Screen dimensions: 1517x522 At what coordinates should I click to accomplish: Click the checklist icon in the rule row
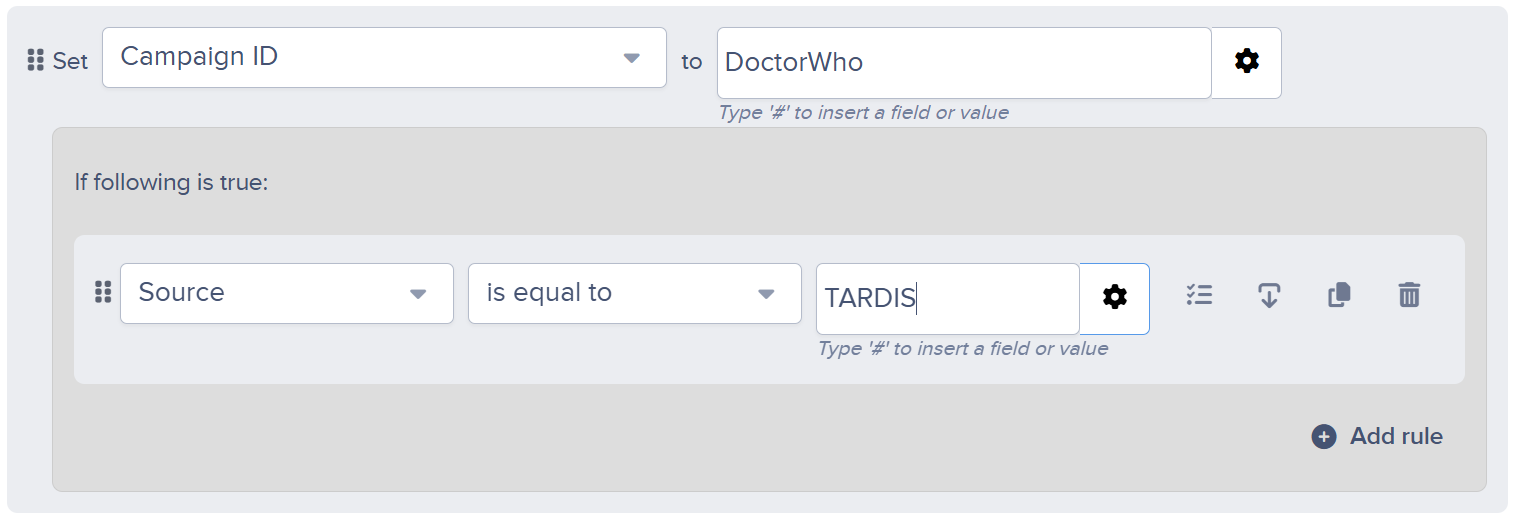coord(1199,295)
